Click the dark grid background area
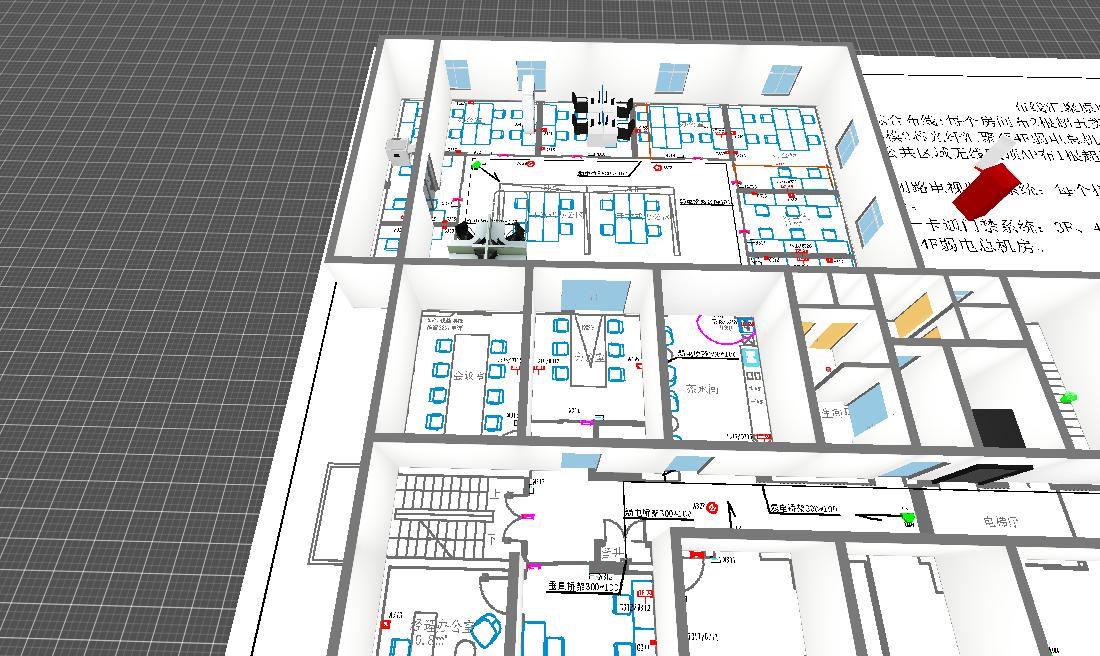1100x656 pixels. click(x=150, y=300)
